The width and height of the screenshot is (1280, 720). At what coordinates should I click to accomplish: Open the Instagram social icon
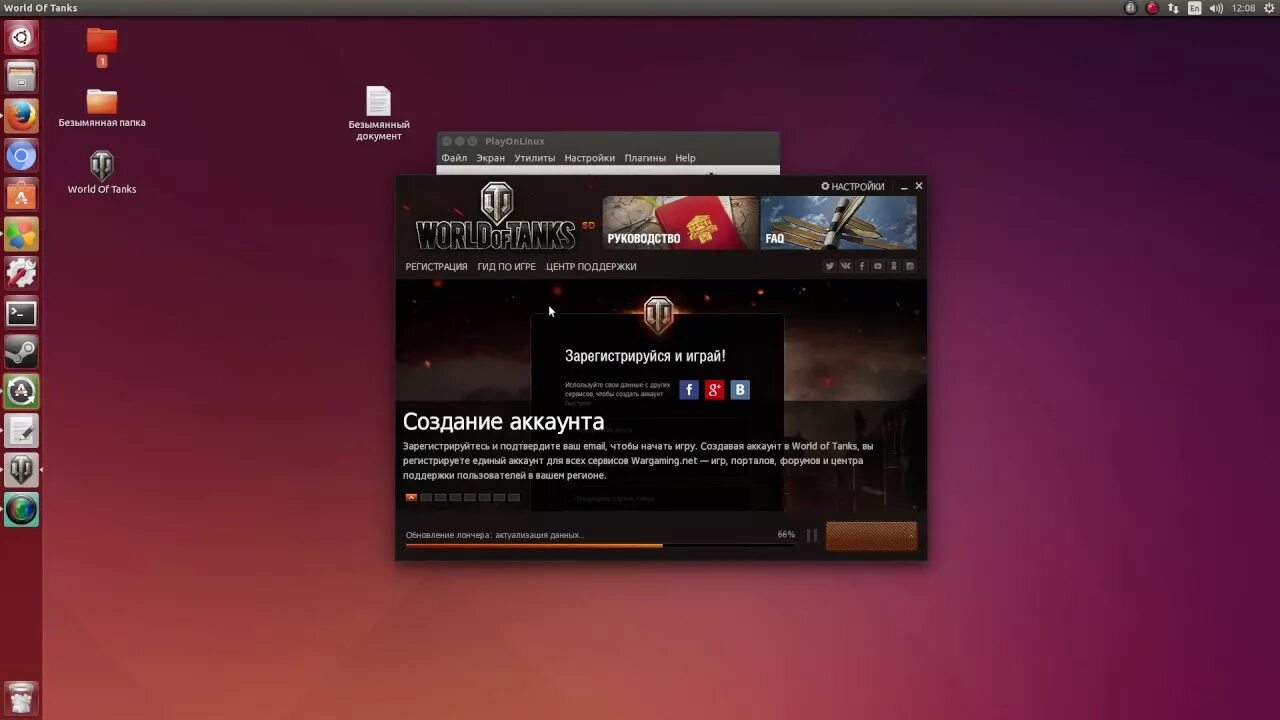point(909,266)
